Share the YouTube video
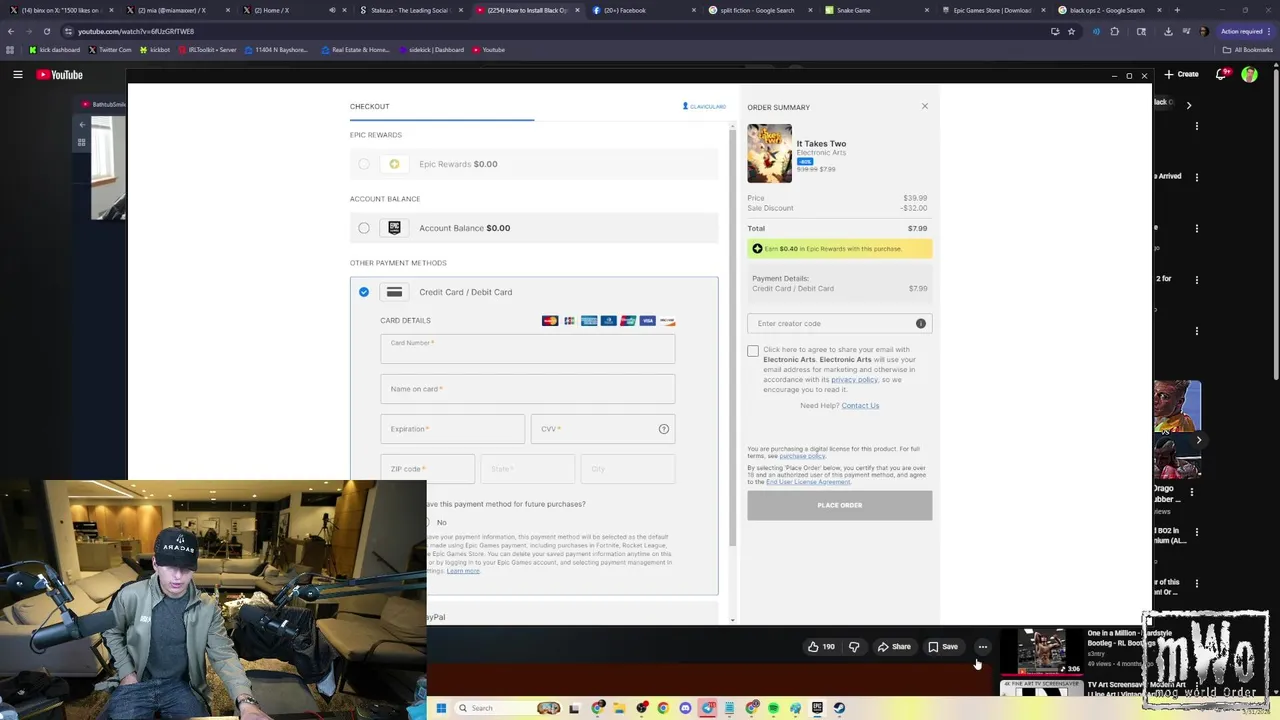The width and height of the screenshot is (1280, 720). (x=894, y=647)
